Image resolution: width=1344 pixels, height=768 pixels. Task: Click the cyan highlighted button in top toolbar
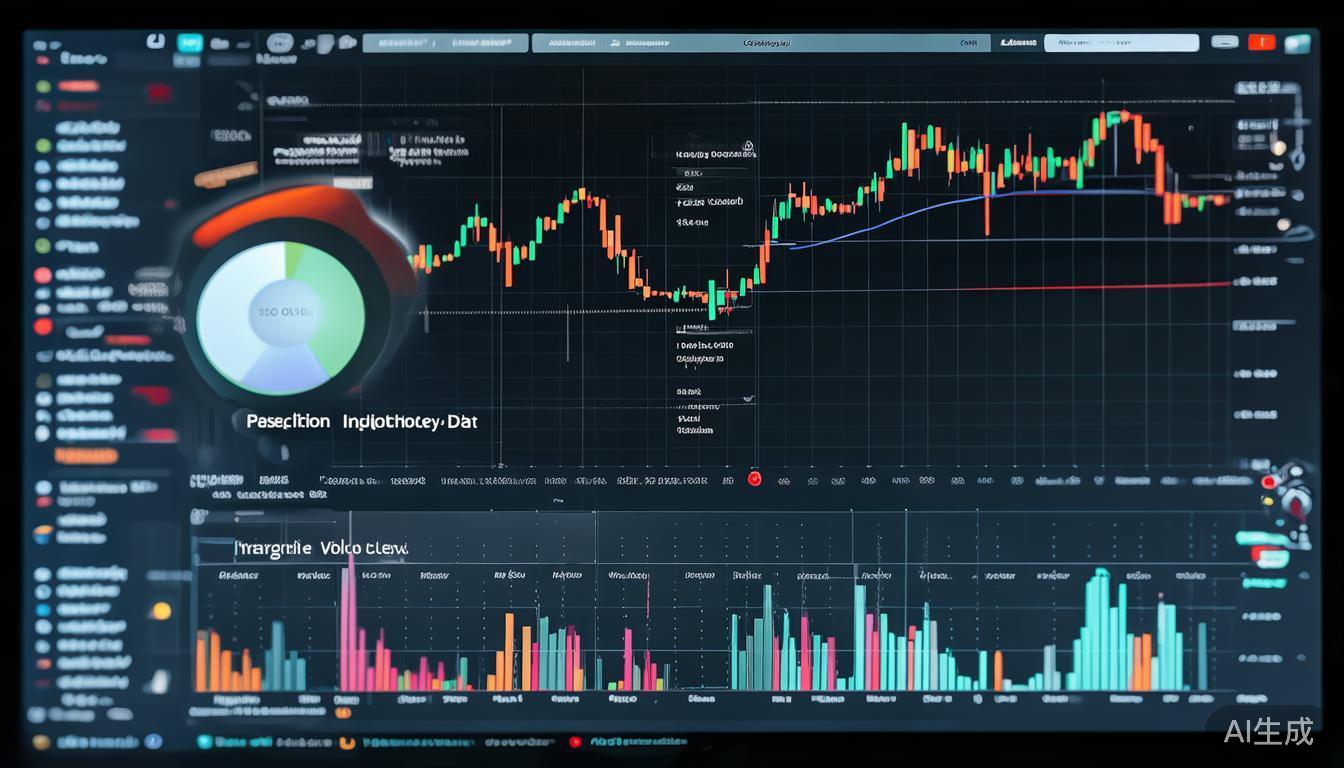tap(189, 43)
